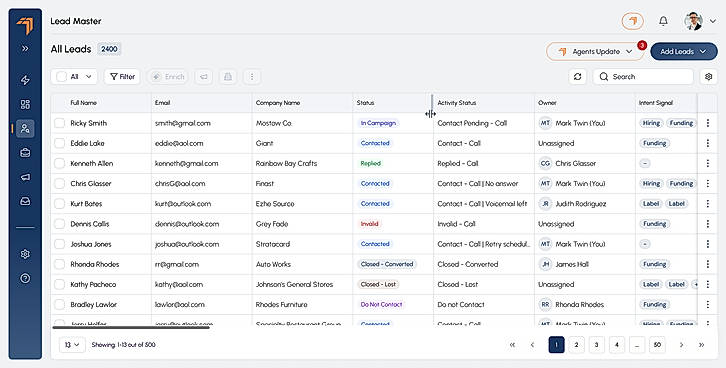The height and width of the screenshot is (368, 726).
Task: Click the Filter button
Action: point(122,77)
